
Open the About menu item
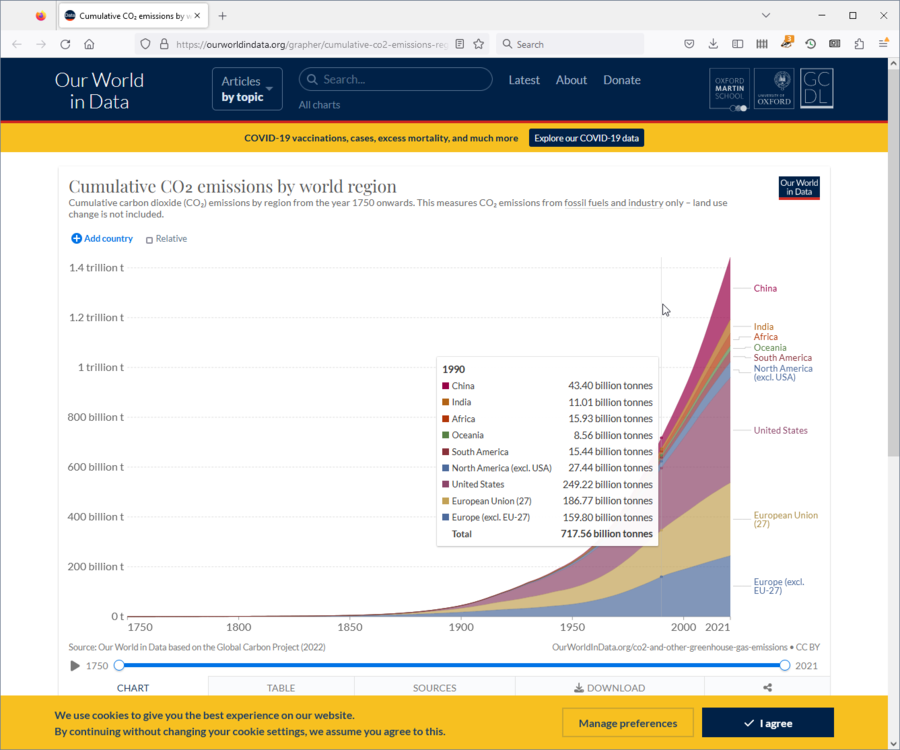tap(571, 80)
